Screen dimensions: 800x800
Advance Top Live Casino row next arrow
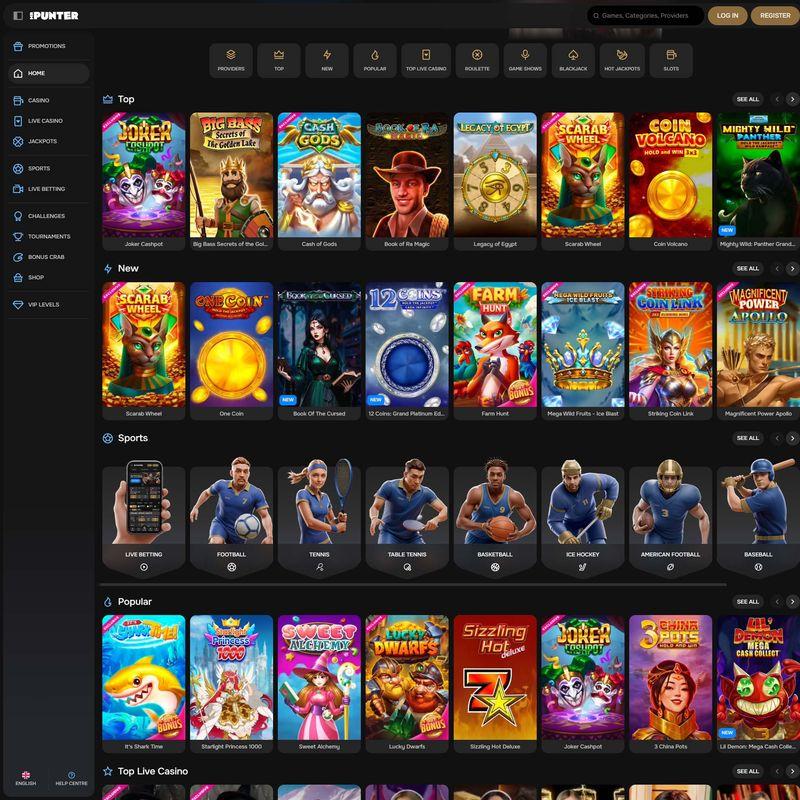[792, 771]
